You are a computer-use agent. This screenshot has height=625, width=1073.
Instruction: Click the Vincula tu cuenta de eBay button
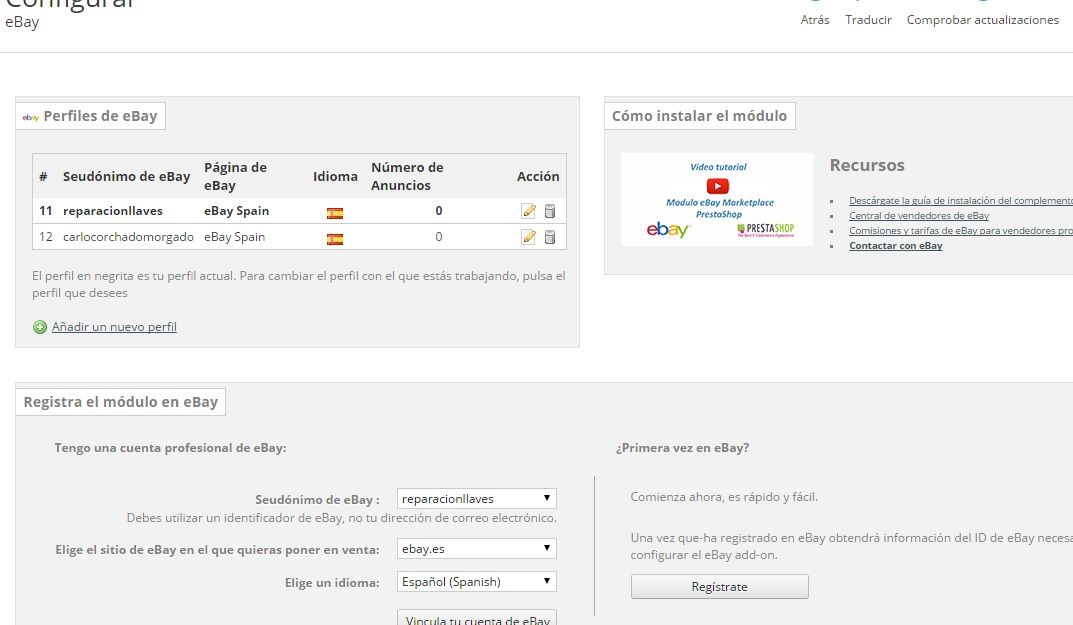coord(477,617)
